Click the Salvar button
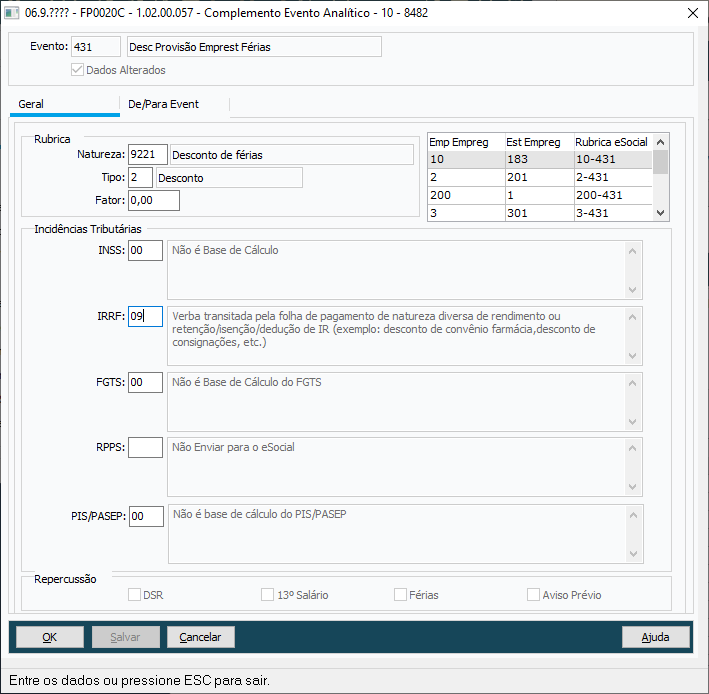 point(126,637)
